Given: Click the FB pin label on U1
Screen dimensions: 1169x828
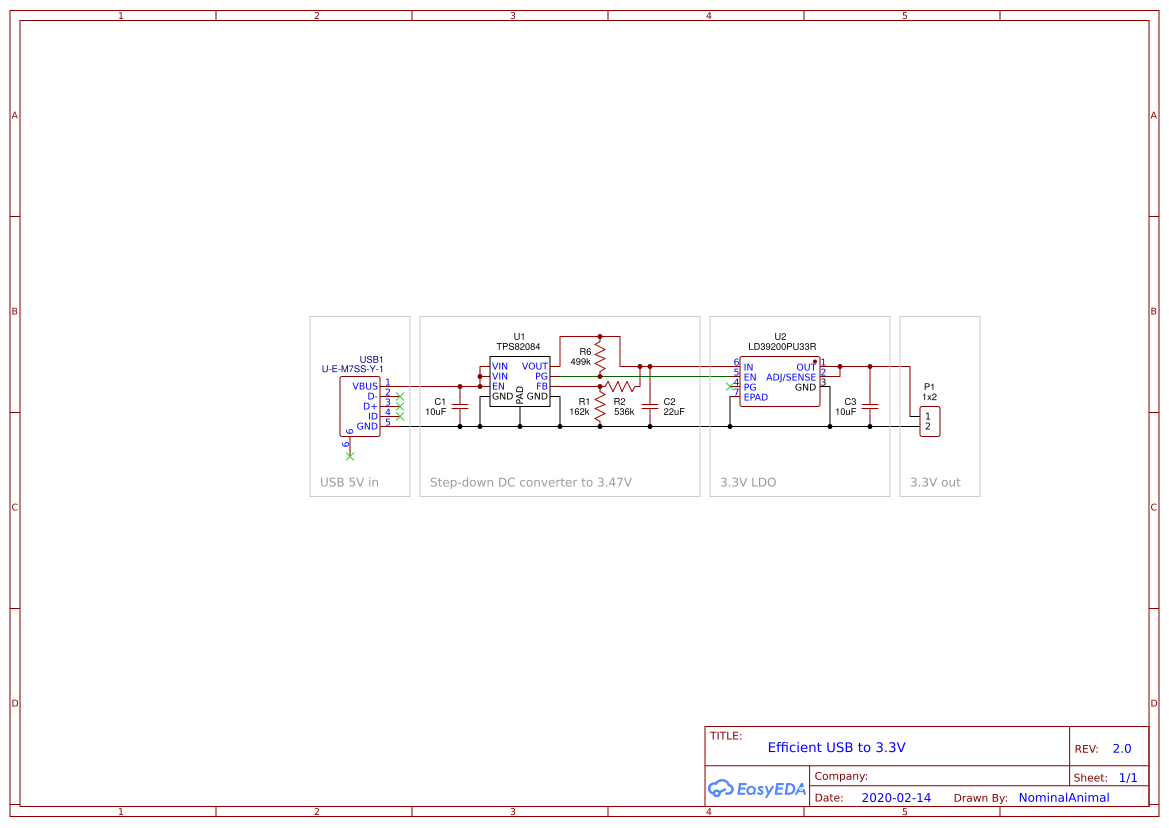Looking at the screenshot, I should (542, 386).
